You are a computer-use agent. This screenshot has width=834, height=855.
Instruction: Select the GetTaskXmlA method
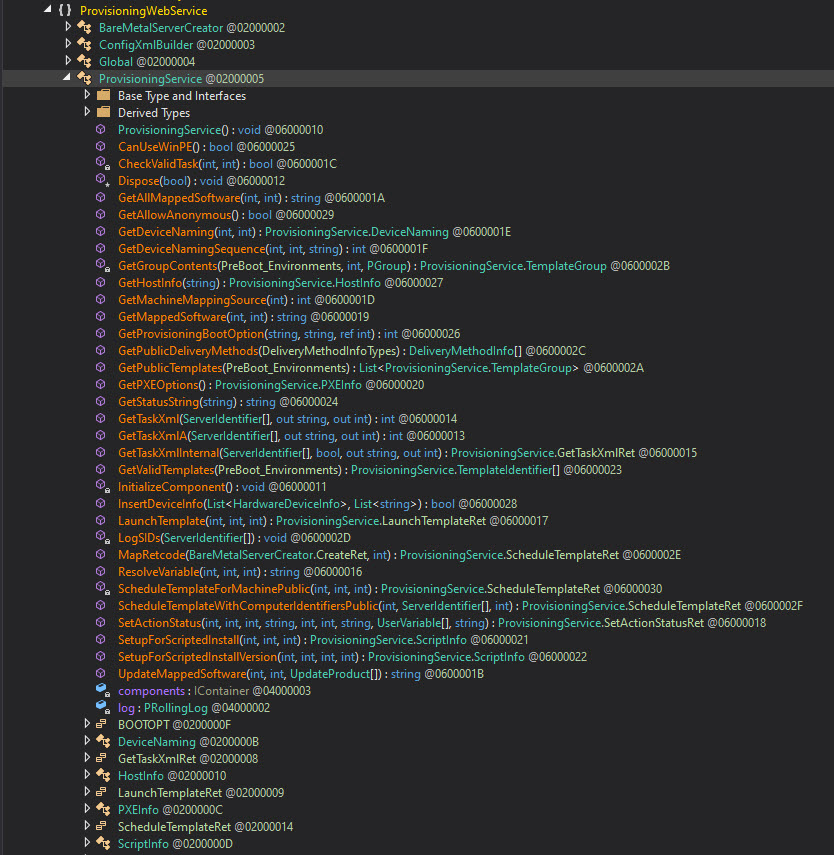(291, 436)
